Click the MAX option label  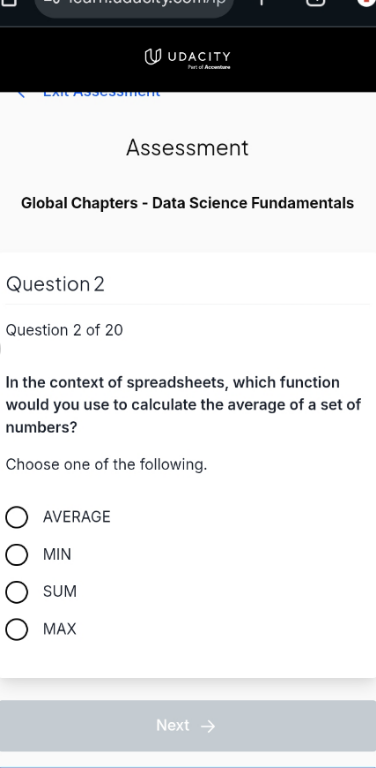60,629
